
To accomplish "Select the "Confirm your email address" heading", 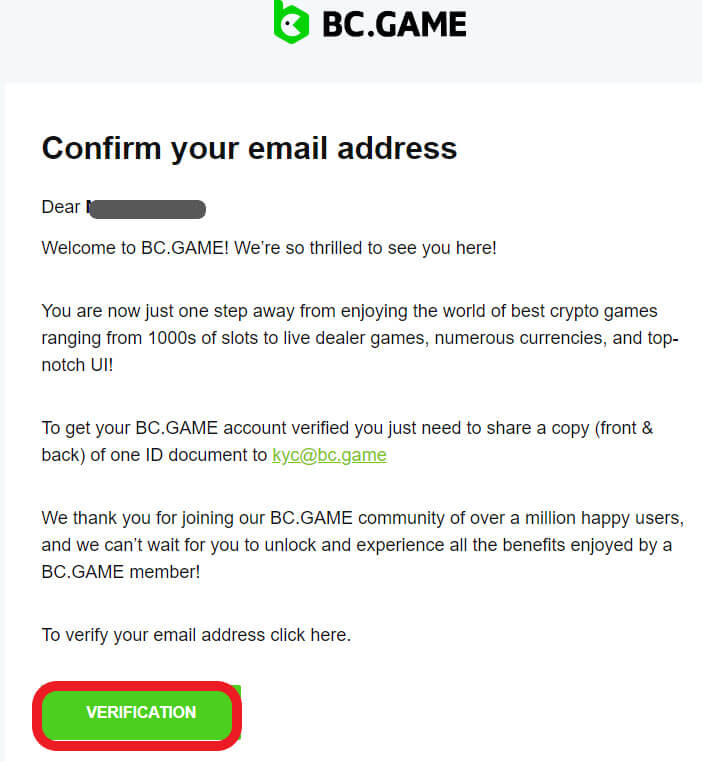I will click(x=249, y=148).
